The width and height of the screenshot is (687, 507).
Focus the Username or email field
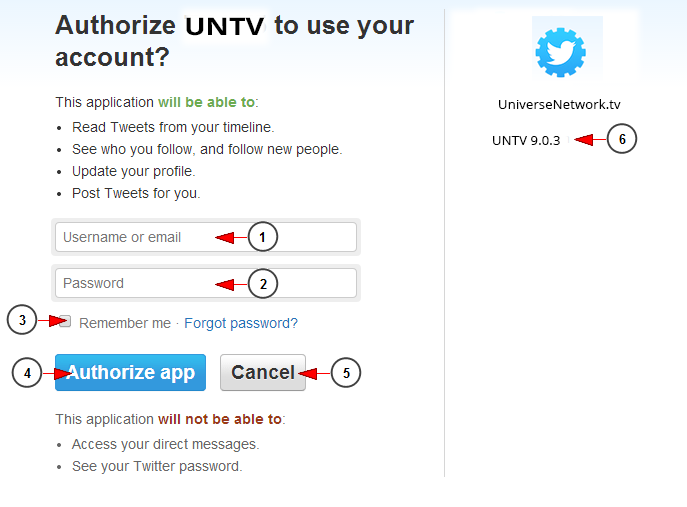pyautogui.click(x=205, y=237)
